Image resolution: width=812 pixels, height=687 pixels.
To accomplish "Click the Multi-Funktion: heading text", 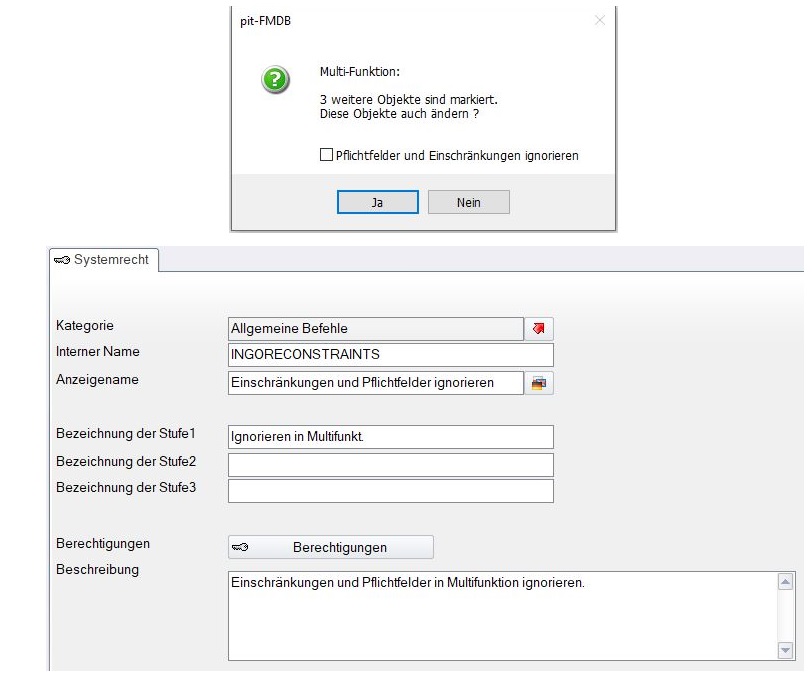I will click(360, 71).
